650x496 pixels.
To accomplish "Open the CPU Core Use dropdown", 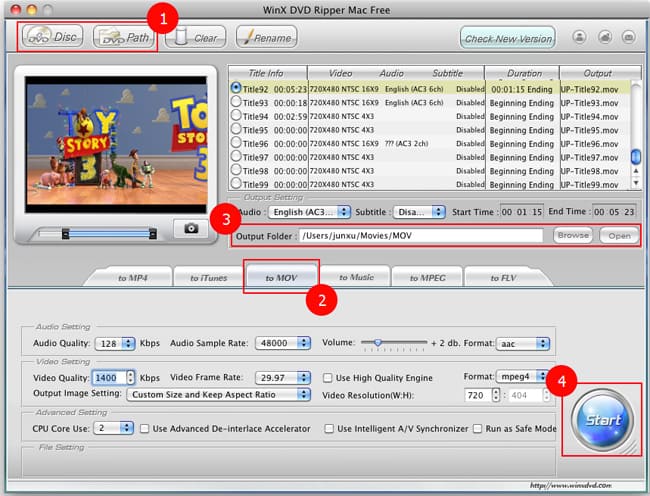I will (114, 428).
